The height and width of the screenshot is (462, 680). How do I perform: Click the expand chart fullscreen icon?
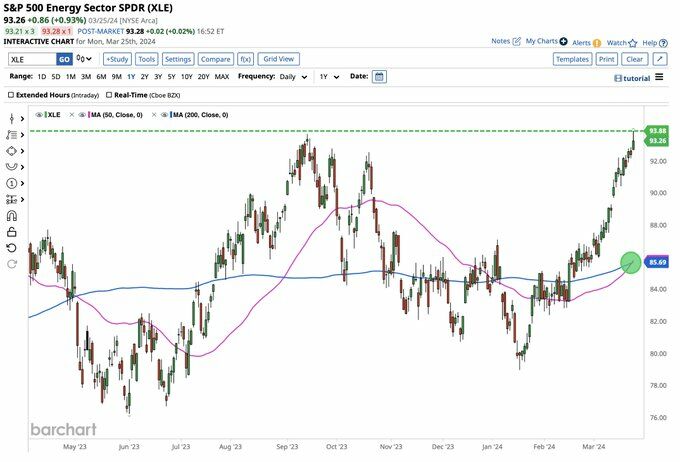[x=660, y=59]
